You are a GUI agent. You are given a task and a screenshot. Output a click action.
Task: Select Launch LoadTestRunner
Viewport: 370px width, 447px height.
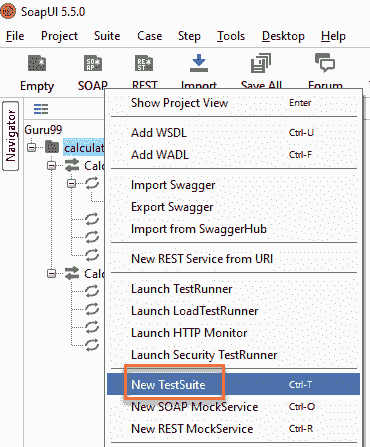click(234, 311)
